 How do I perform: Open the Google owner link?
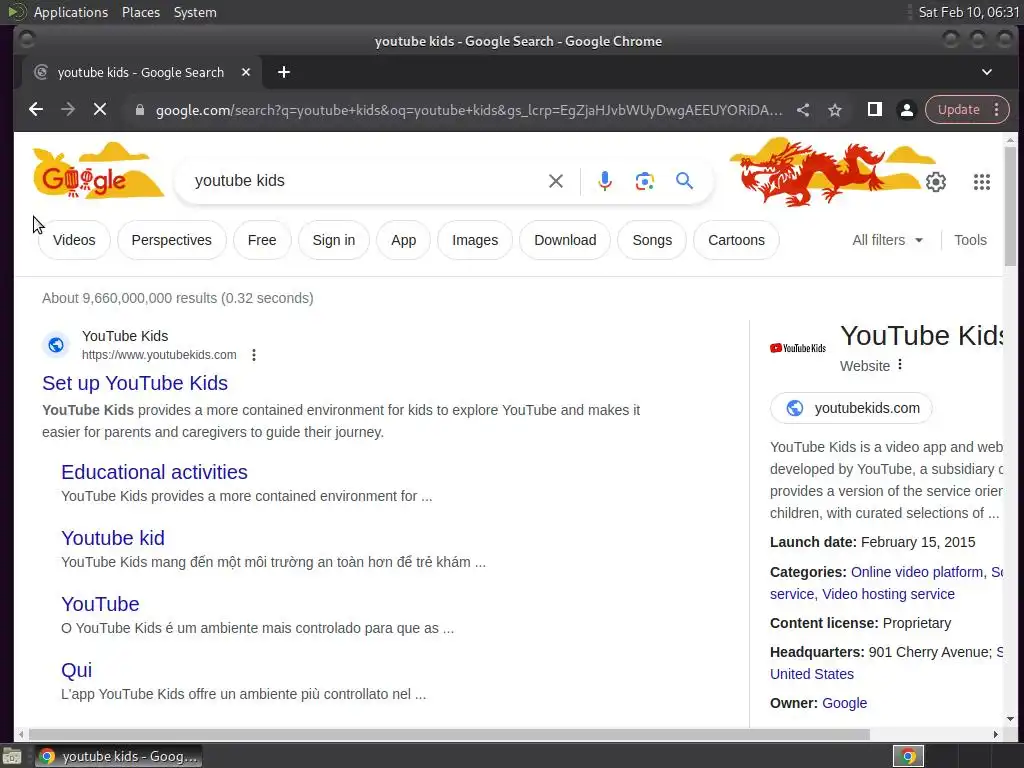point(844,703)
